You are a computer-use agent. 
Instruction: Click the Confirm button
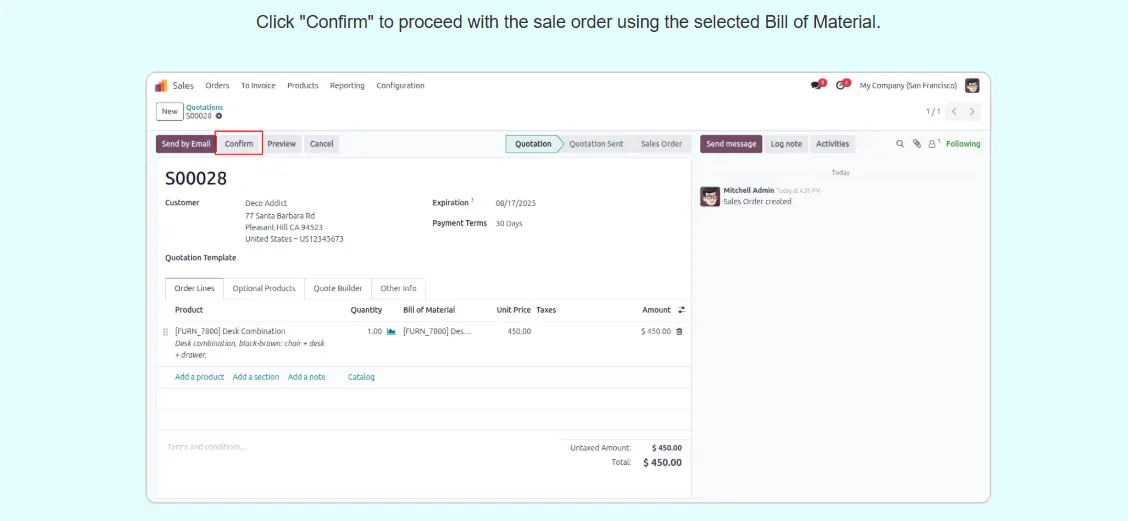pyautogui.click(x=239, y=144)
